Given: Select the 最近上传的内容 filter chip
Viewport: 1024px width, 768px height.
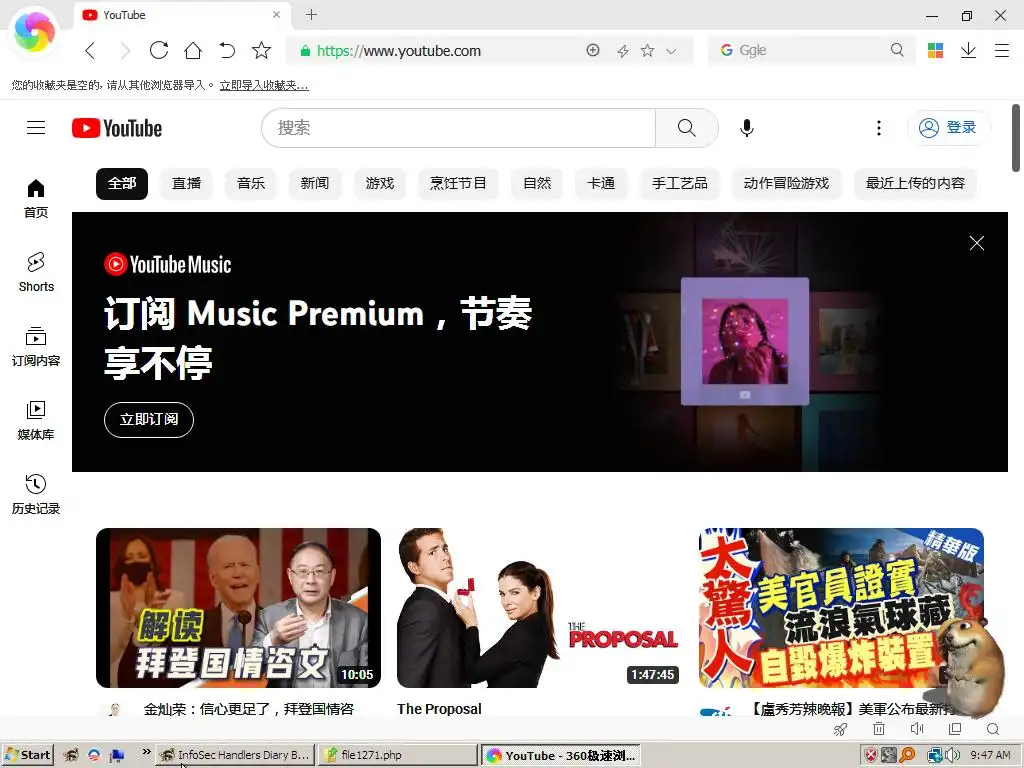Looking at the screenshot, I should (x=915, y=184).
